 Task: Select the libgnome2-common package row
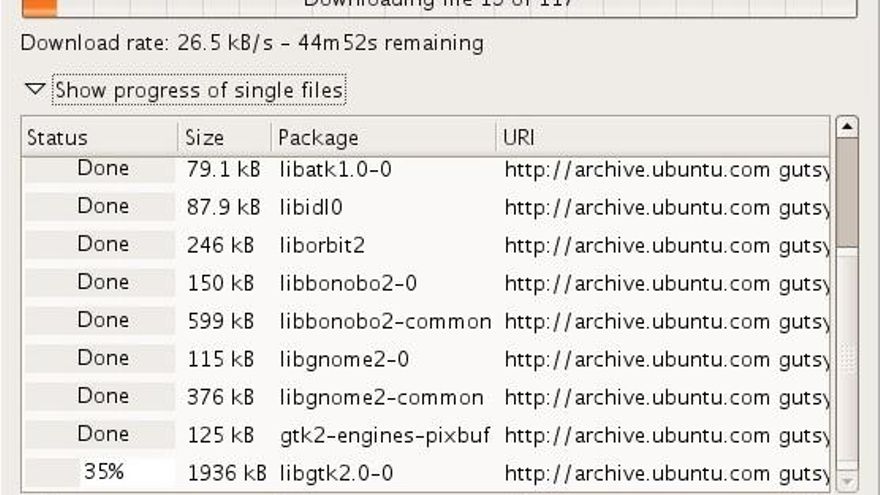coord(381,397)
